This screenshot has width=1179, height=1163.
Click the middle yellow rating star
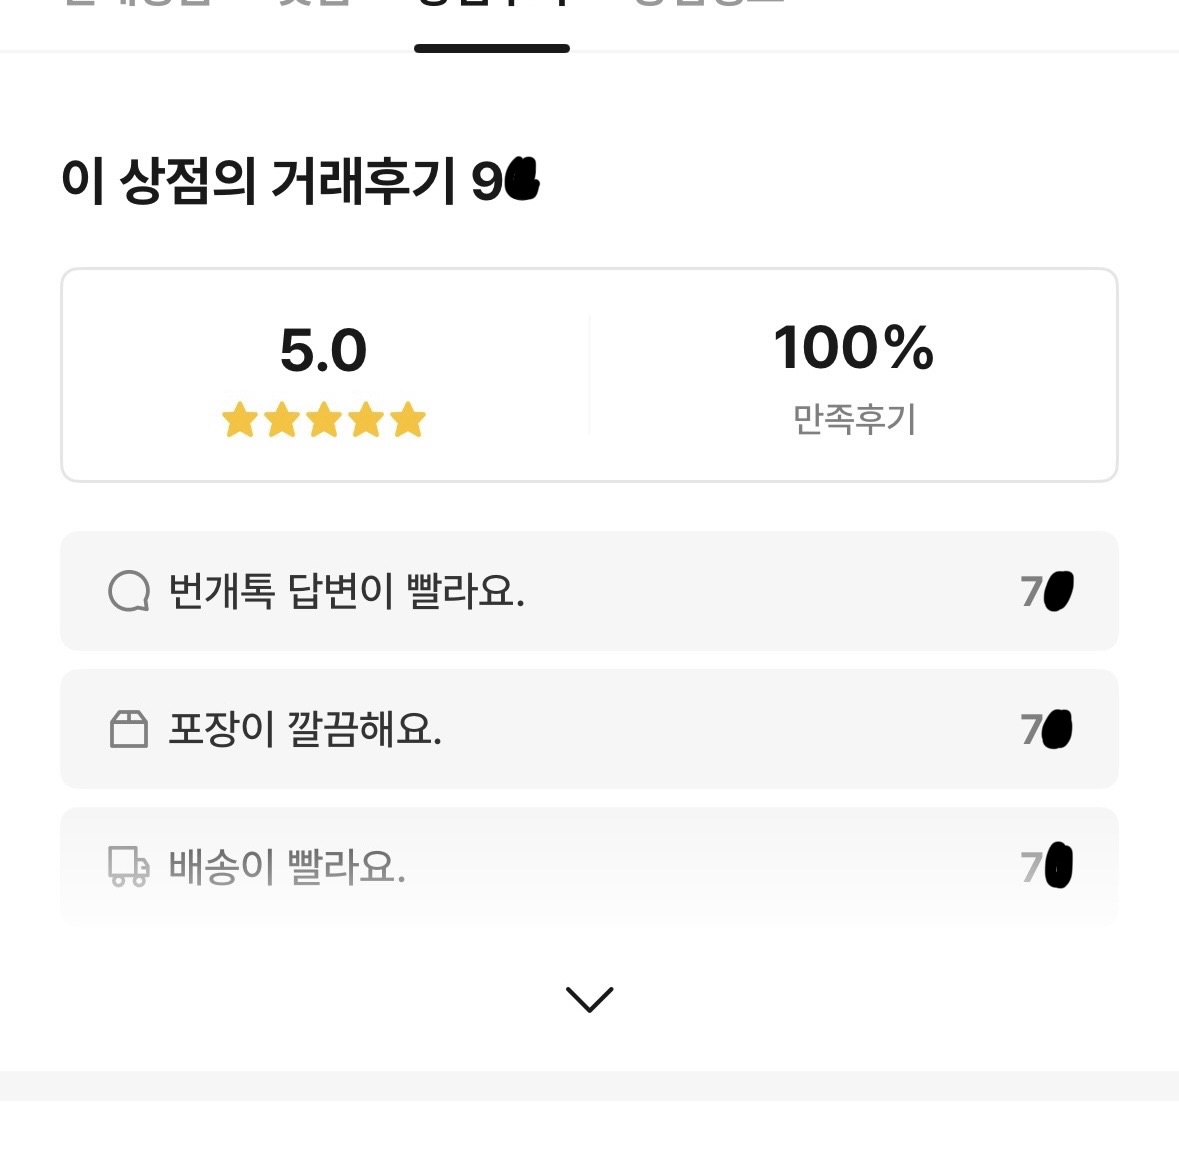point(324,420)
